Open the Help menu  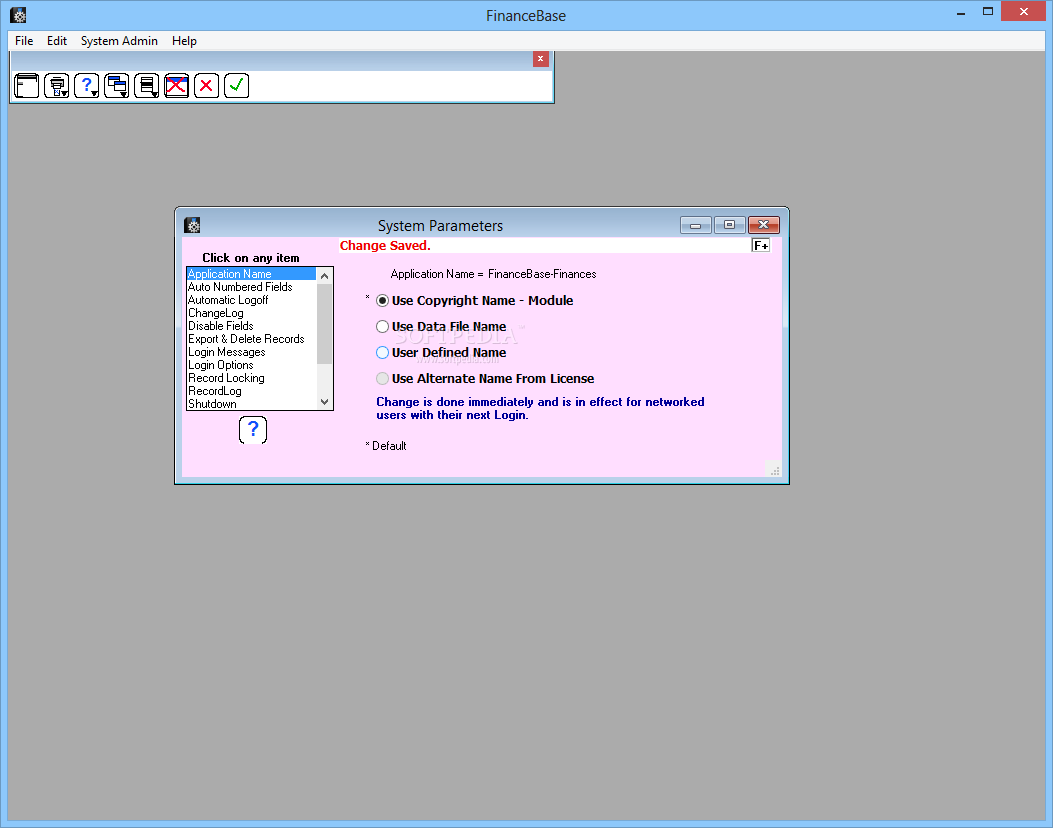pos(184,41)
